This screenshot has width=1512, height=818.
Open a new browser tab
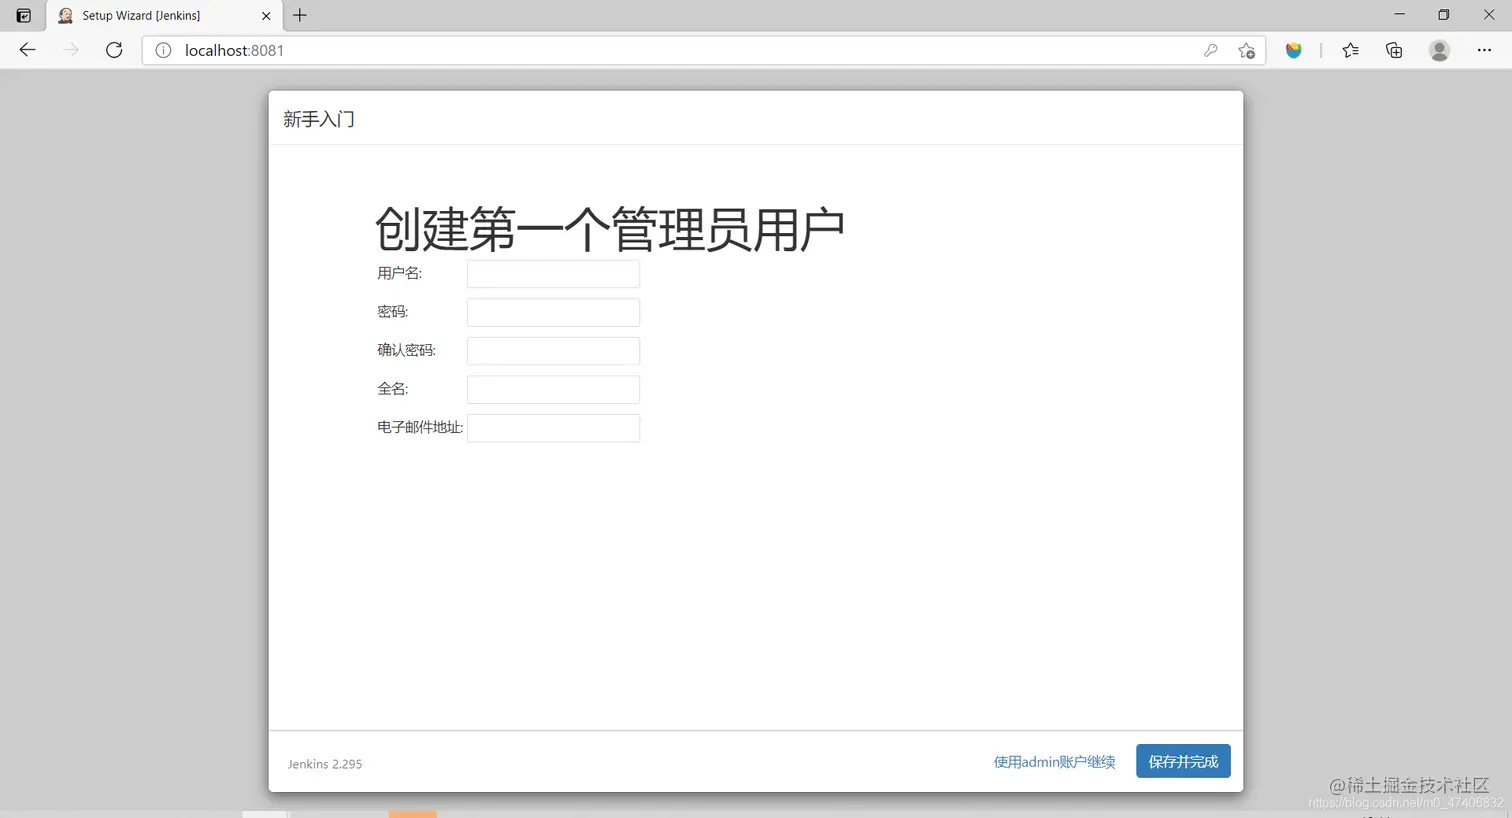(x=299, y=15)
